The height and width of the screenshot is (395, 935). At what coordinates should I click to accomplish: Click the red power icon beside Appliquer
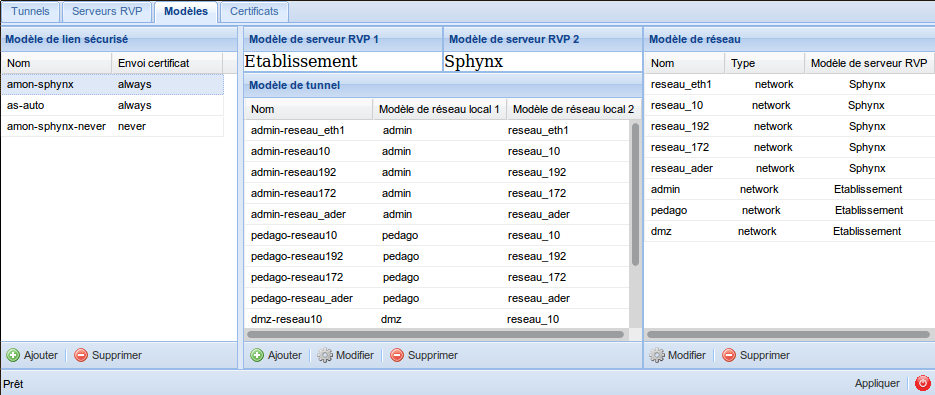click(922, 382)
